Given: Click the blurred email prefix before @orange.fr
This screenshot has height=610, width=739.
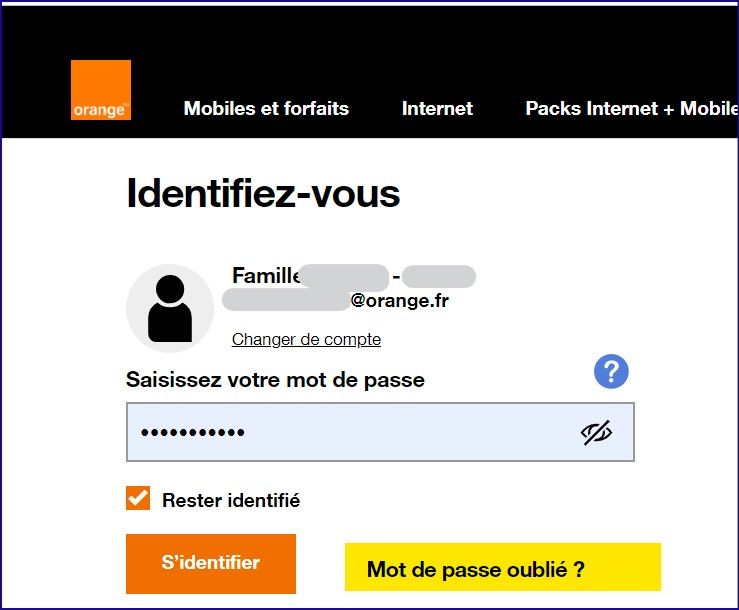Looking at the screenshot, I should pos(286,300).
